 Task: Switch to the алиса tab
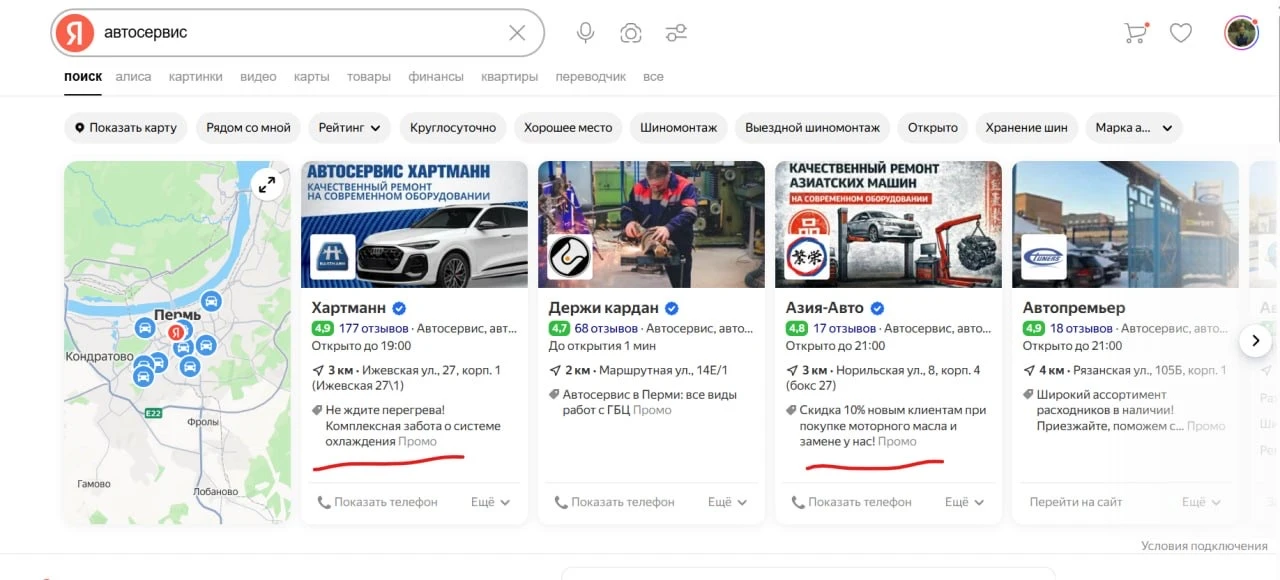pos(133,77)
